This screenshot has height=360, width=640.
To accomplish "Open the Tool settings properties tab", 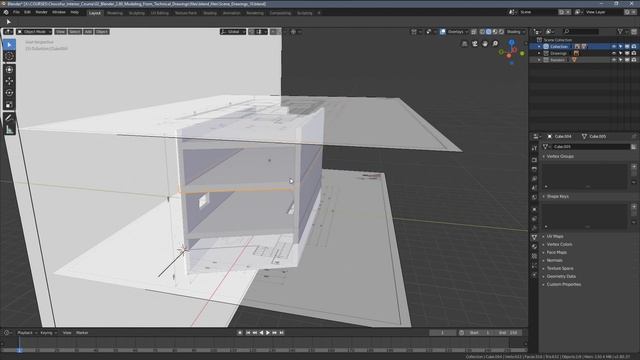I will click(534, 148).
